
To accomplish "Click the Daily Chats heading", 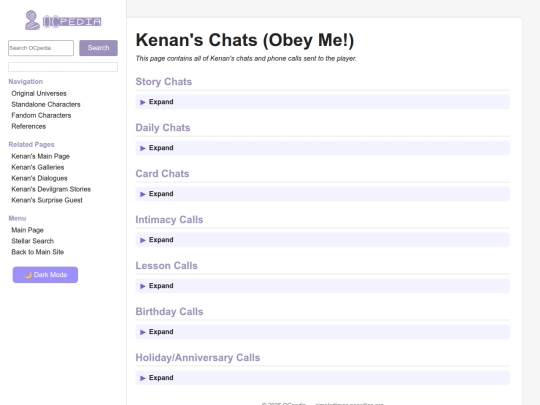I will [163, 128].
